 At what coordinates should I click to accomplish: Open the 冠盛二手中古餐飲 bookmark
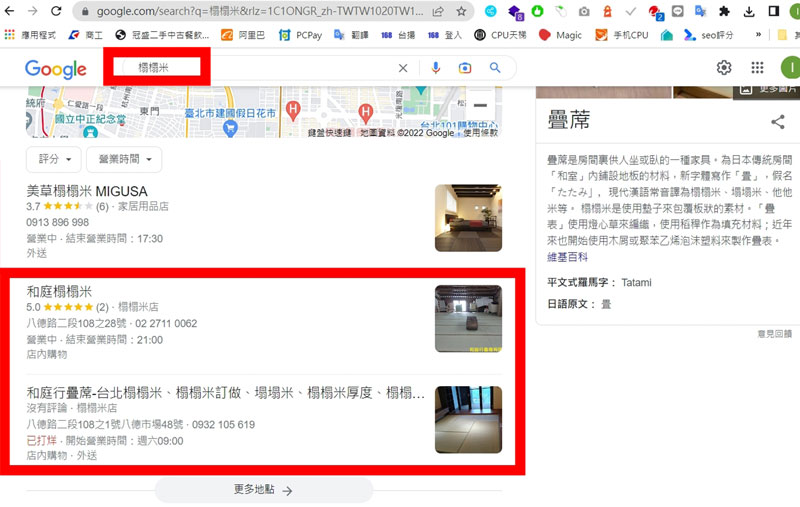(162, 35)
